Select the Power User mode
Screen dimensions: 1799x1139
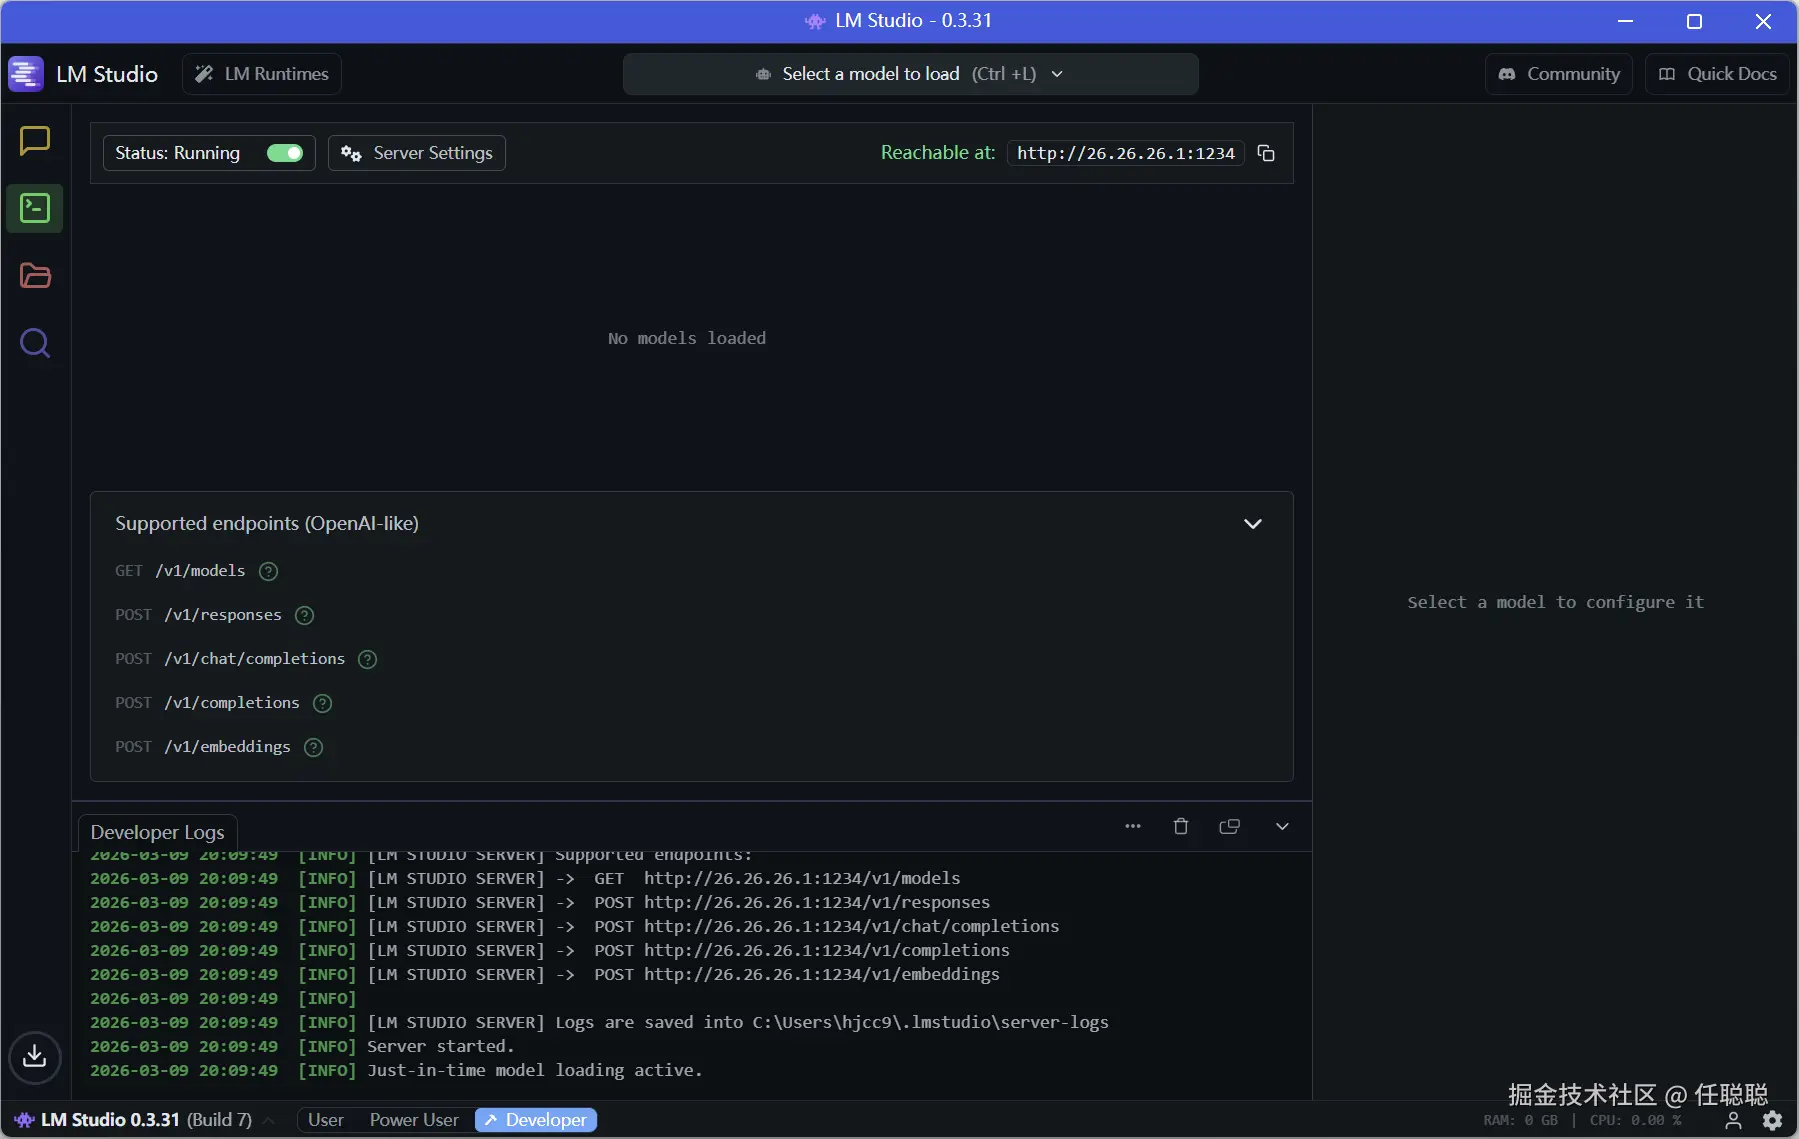pyautogui.click(x=414, y=1120)
